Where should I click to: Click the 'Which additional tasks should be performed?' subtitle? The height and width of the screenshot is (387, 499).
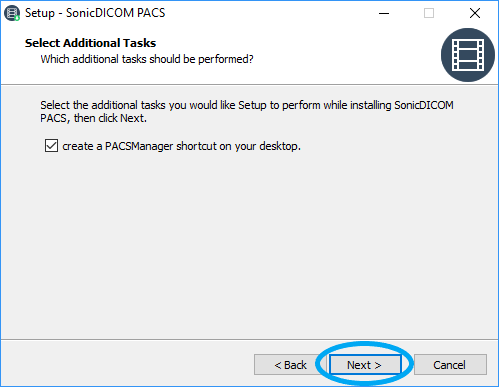click(x=147, y=59)
